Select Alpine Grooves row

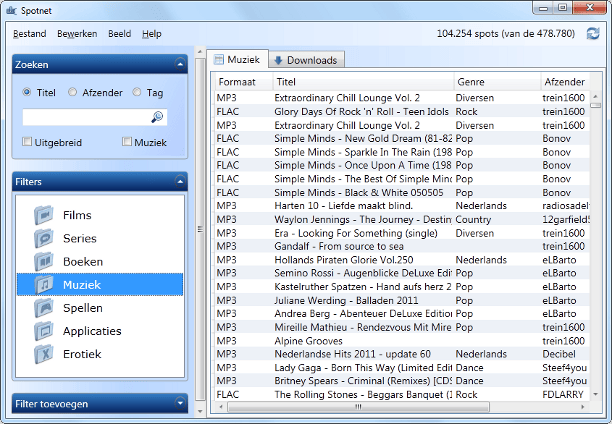point(402,341)
